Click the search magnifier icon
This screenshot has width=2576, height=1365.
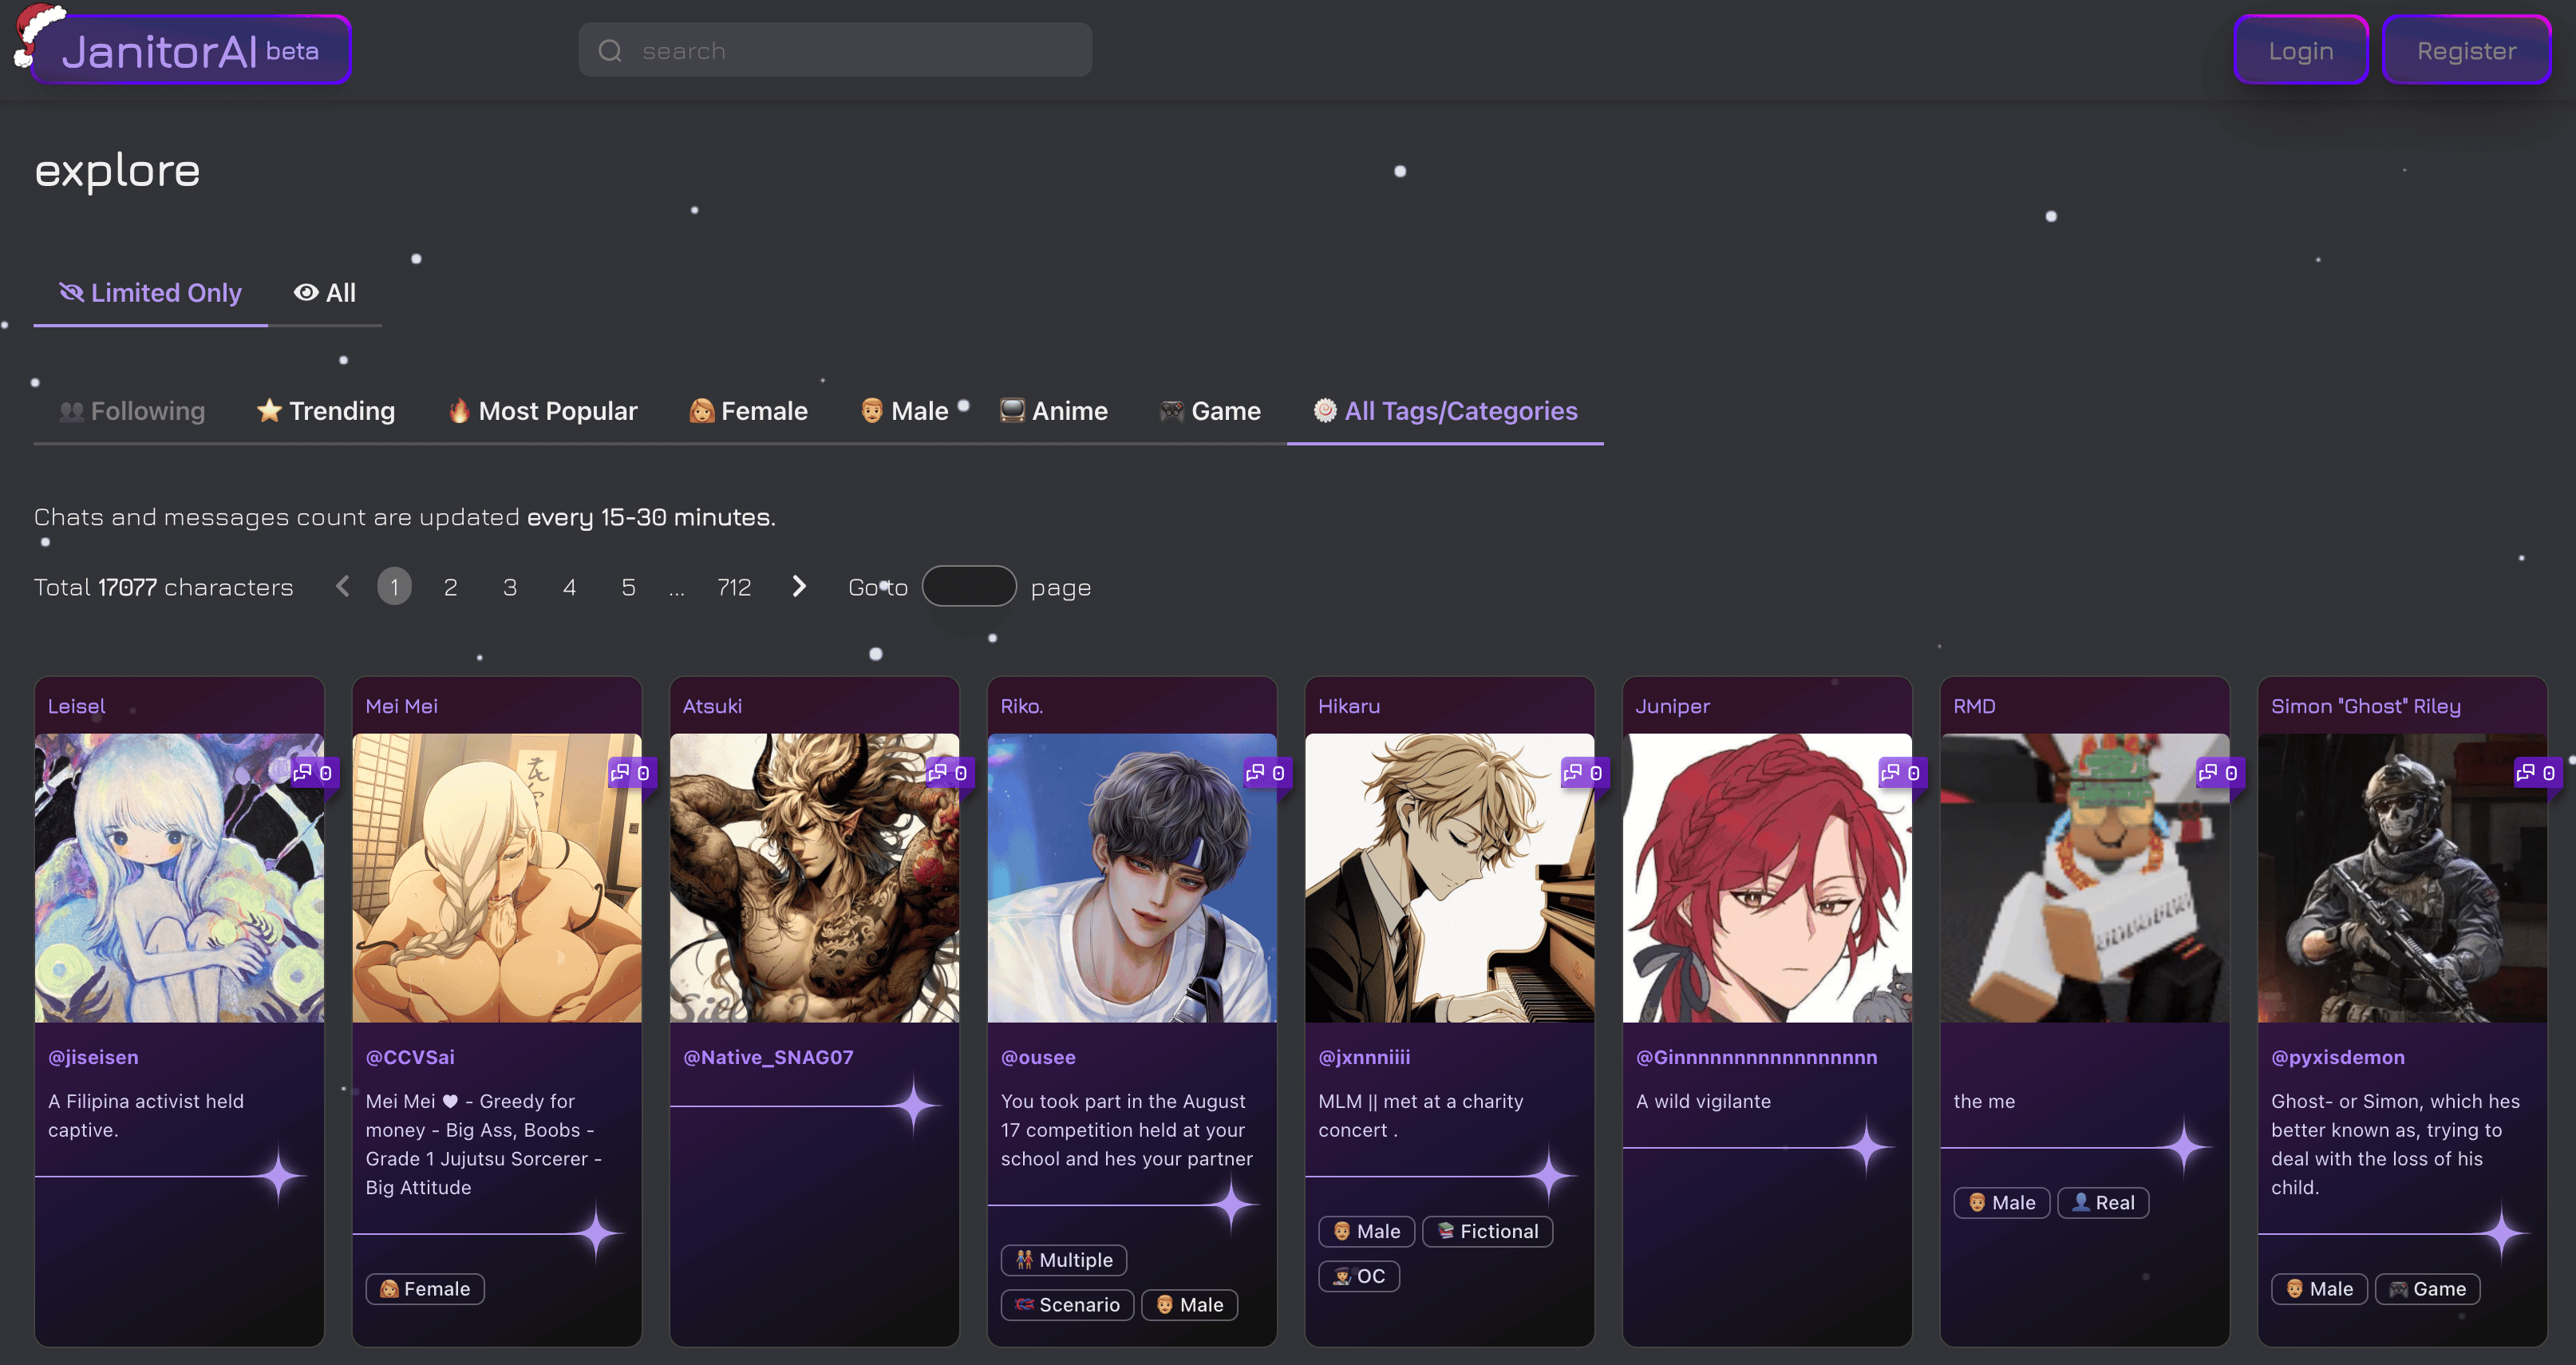coord(610,51)
